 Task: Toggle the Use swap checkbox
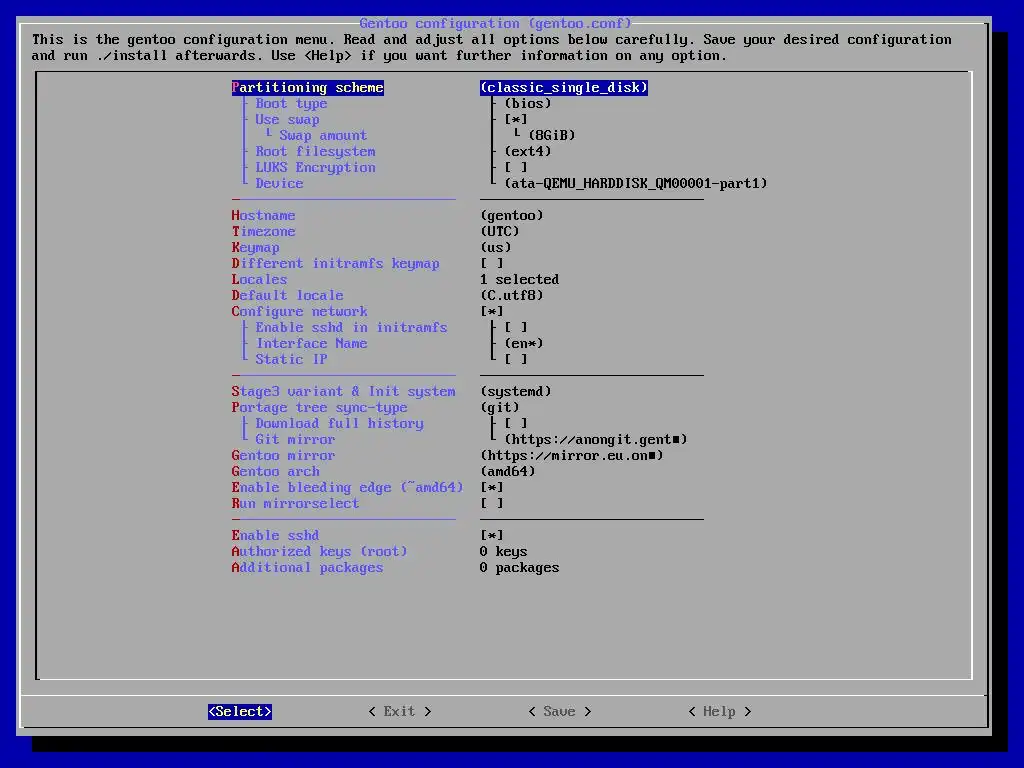[x=516, y=120]
